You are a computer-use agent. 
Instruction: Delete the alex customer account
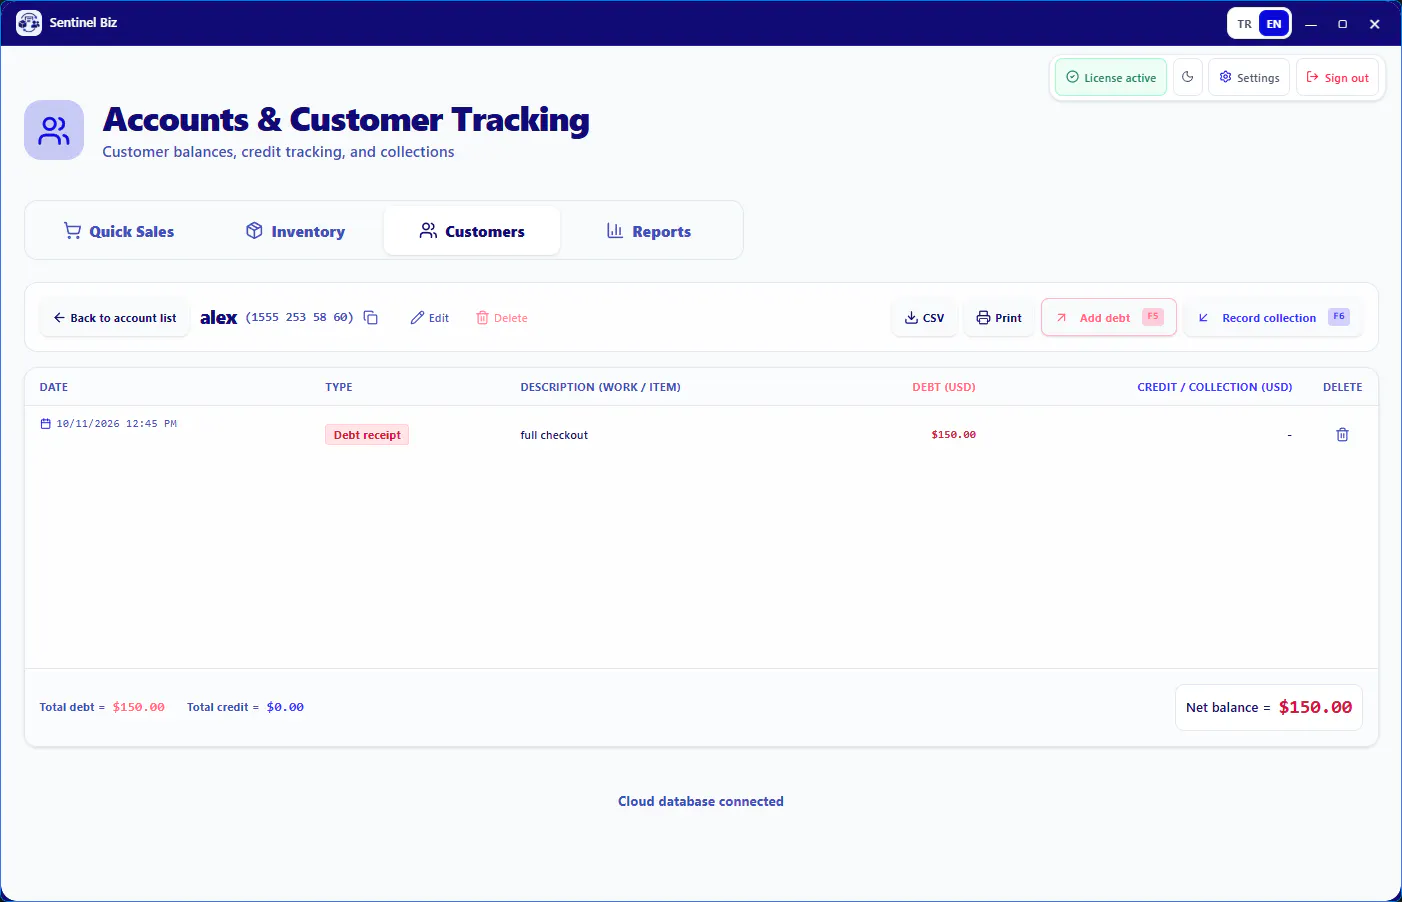coord(502,318)
